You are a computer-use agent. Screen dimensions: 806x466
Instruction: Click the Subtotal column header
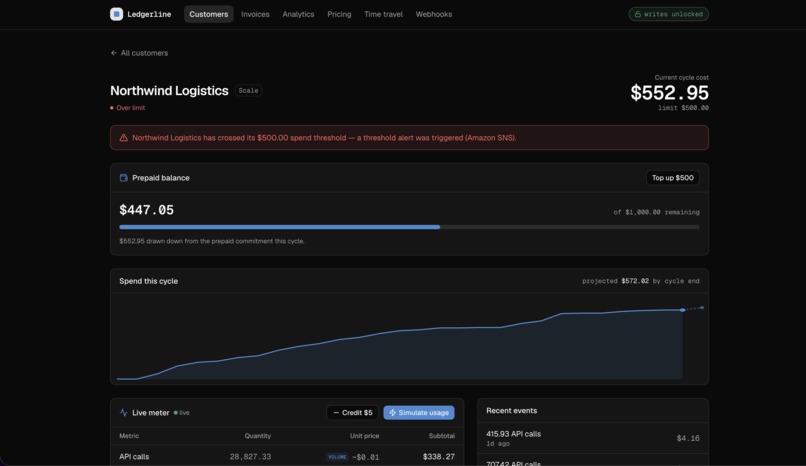(x=442, y=436)
